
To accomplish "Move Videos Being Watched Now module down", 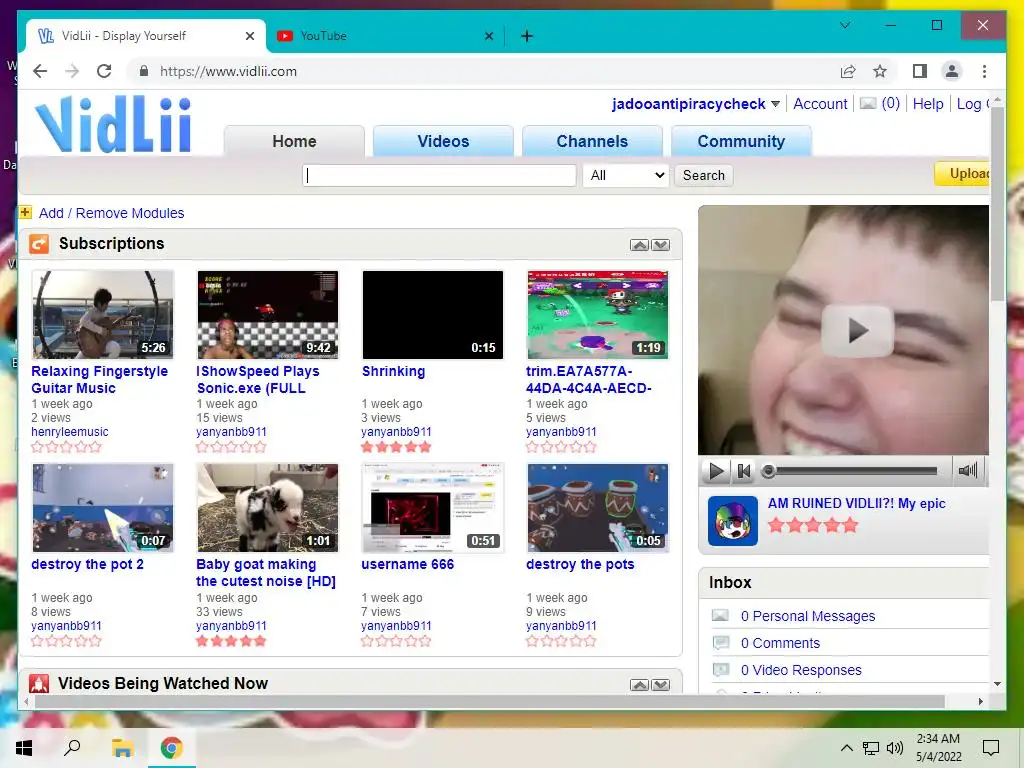I will click(x=661, y=684).
